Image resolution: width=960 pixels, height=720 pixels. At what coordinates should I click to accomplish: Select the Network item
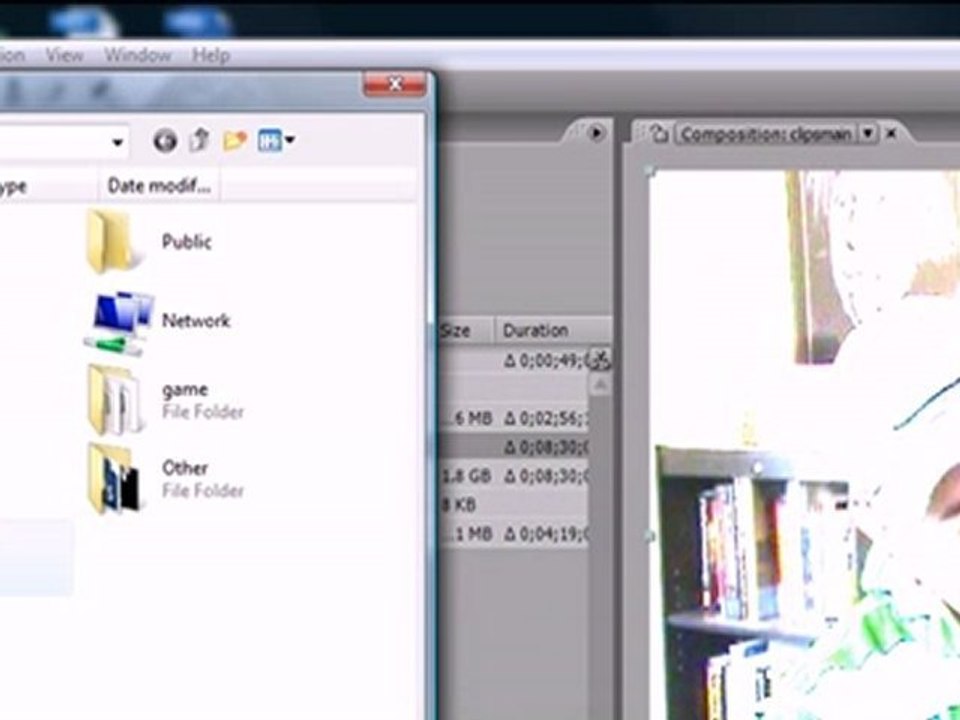coord(157,321)
